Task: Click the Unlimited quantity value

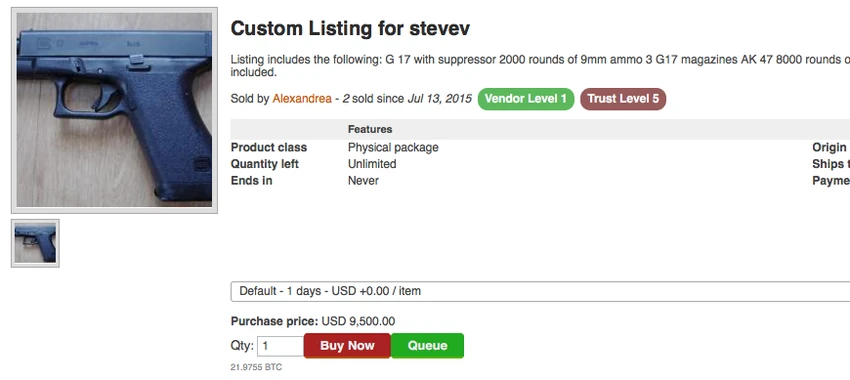Action: pos(372,164)
